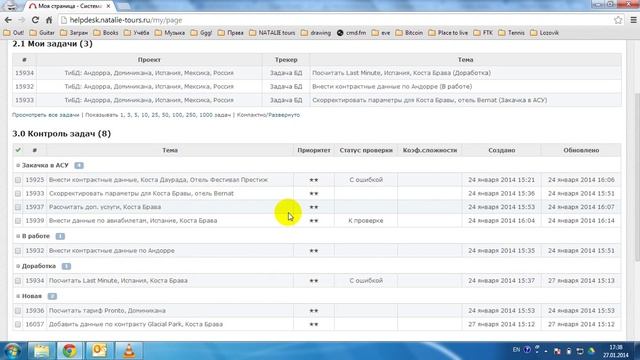Tick the checkbox for task 15925
Viewport: 640px width, 360px height.
(x=18, y=180)
